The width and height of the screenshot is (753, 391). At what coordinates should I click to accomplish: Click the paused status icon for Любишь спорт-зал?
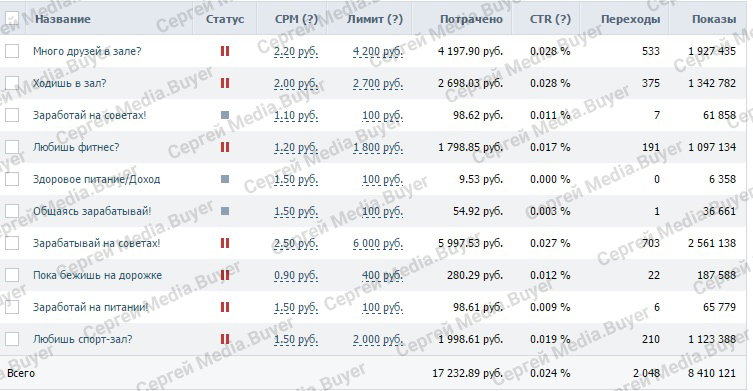pos(225,339)
